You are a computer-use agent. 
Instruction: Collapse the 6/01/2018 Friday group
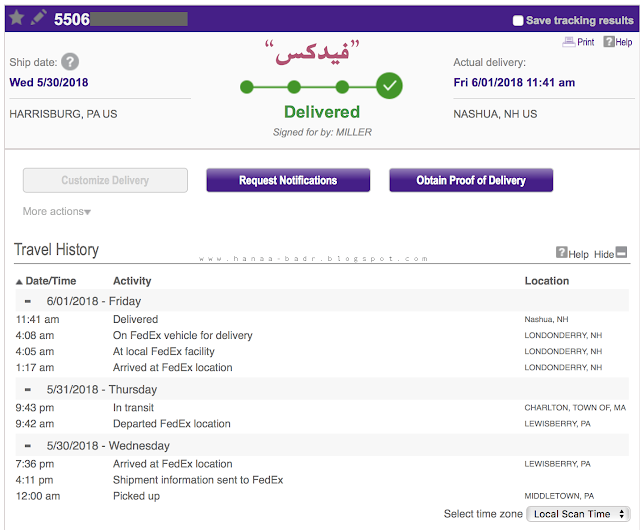click(x=28, y=301)
